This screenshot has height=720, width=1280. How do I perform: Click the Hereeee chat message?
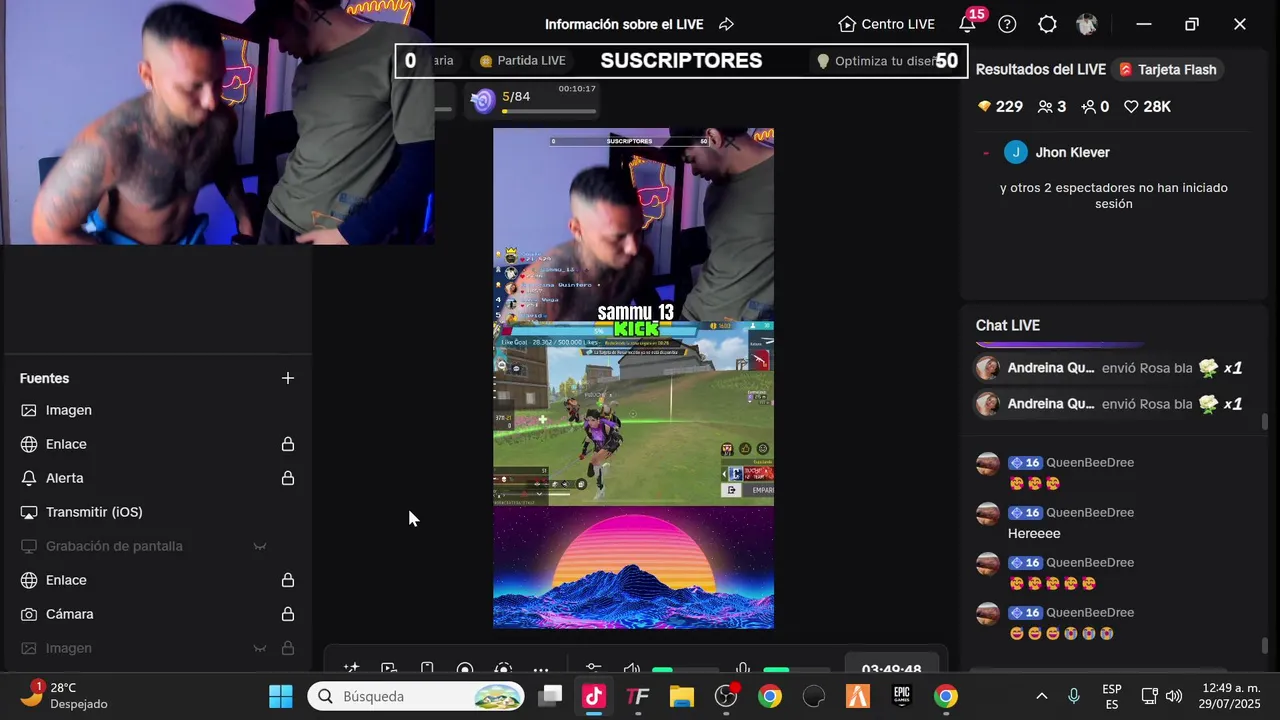click(x=1034, y=534)
